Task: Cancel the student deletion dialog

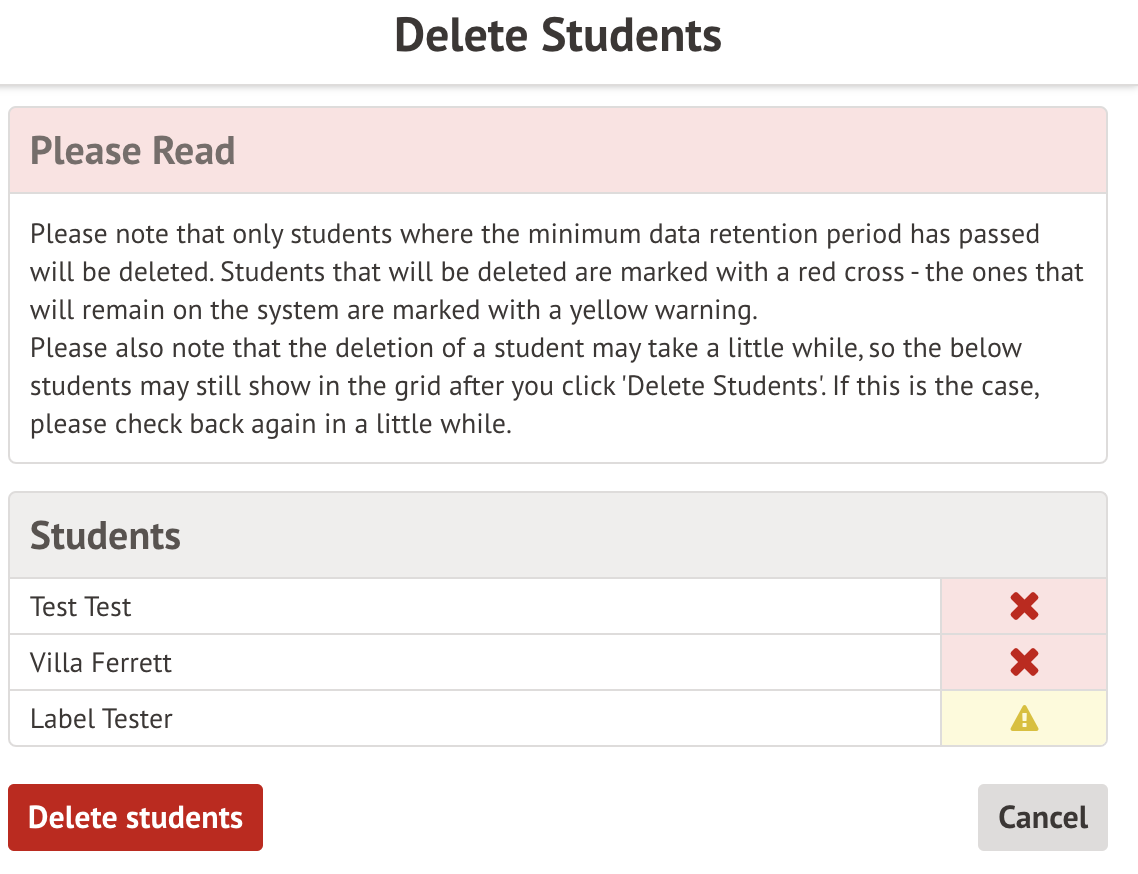Action: point(1042,817)
